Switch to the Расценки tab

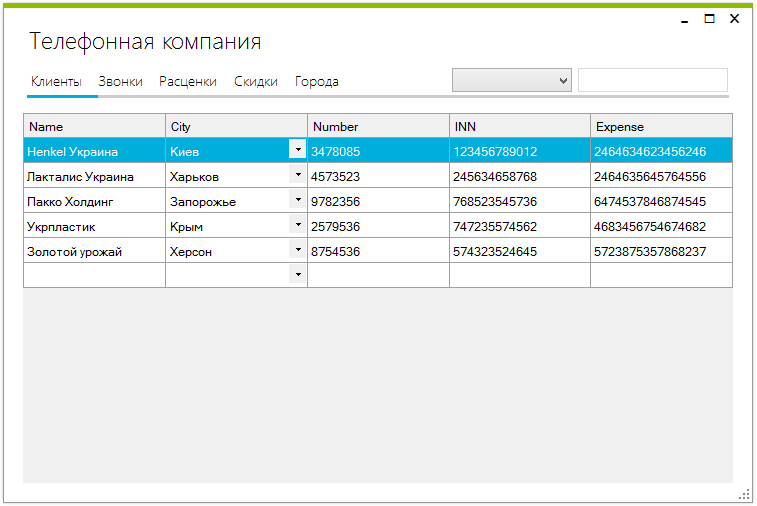pos(188,81)
